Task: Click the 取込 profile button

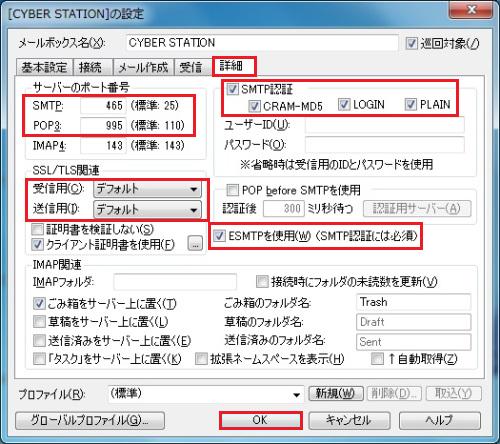Action: point(454,394)
